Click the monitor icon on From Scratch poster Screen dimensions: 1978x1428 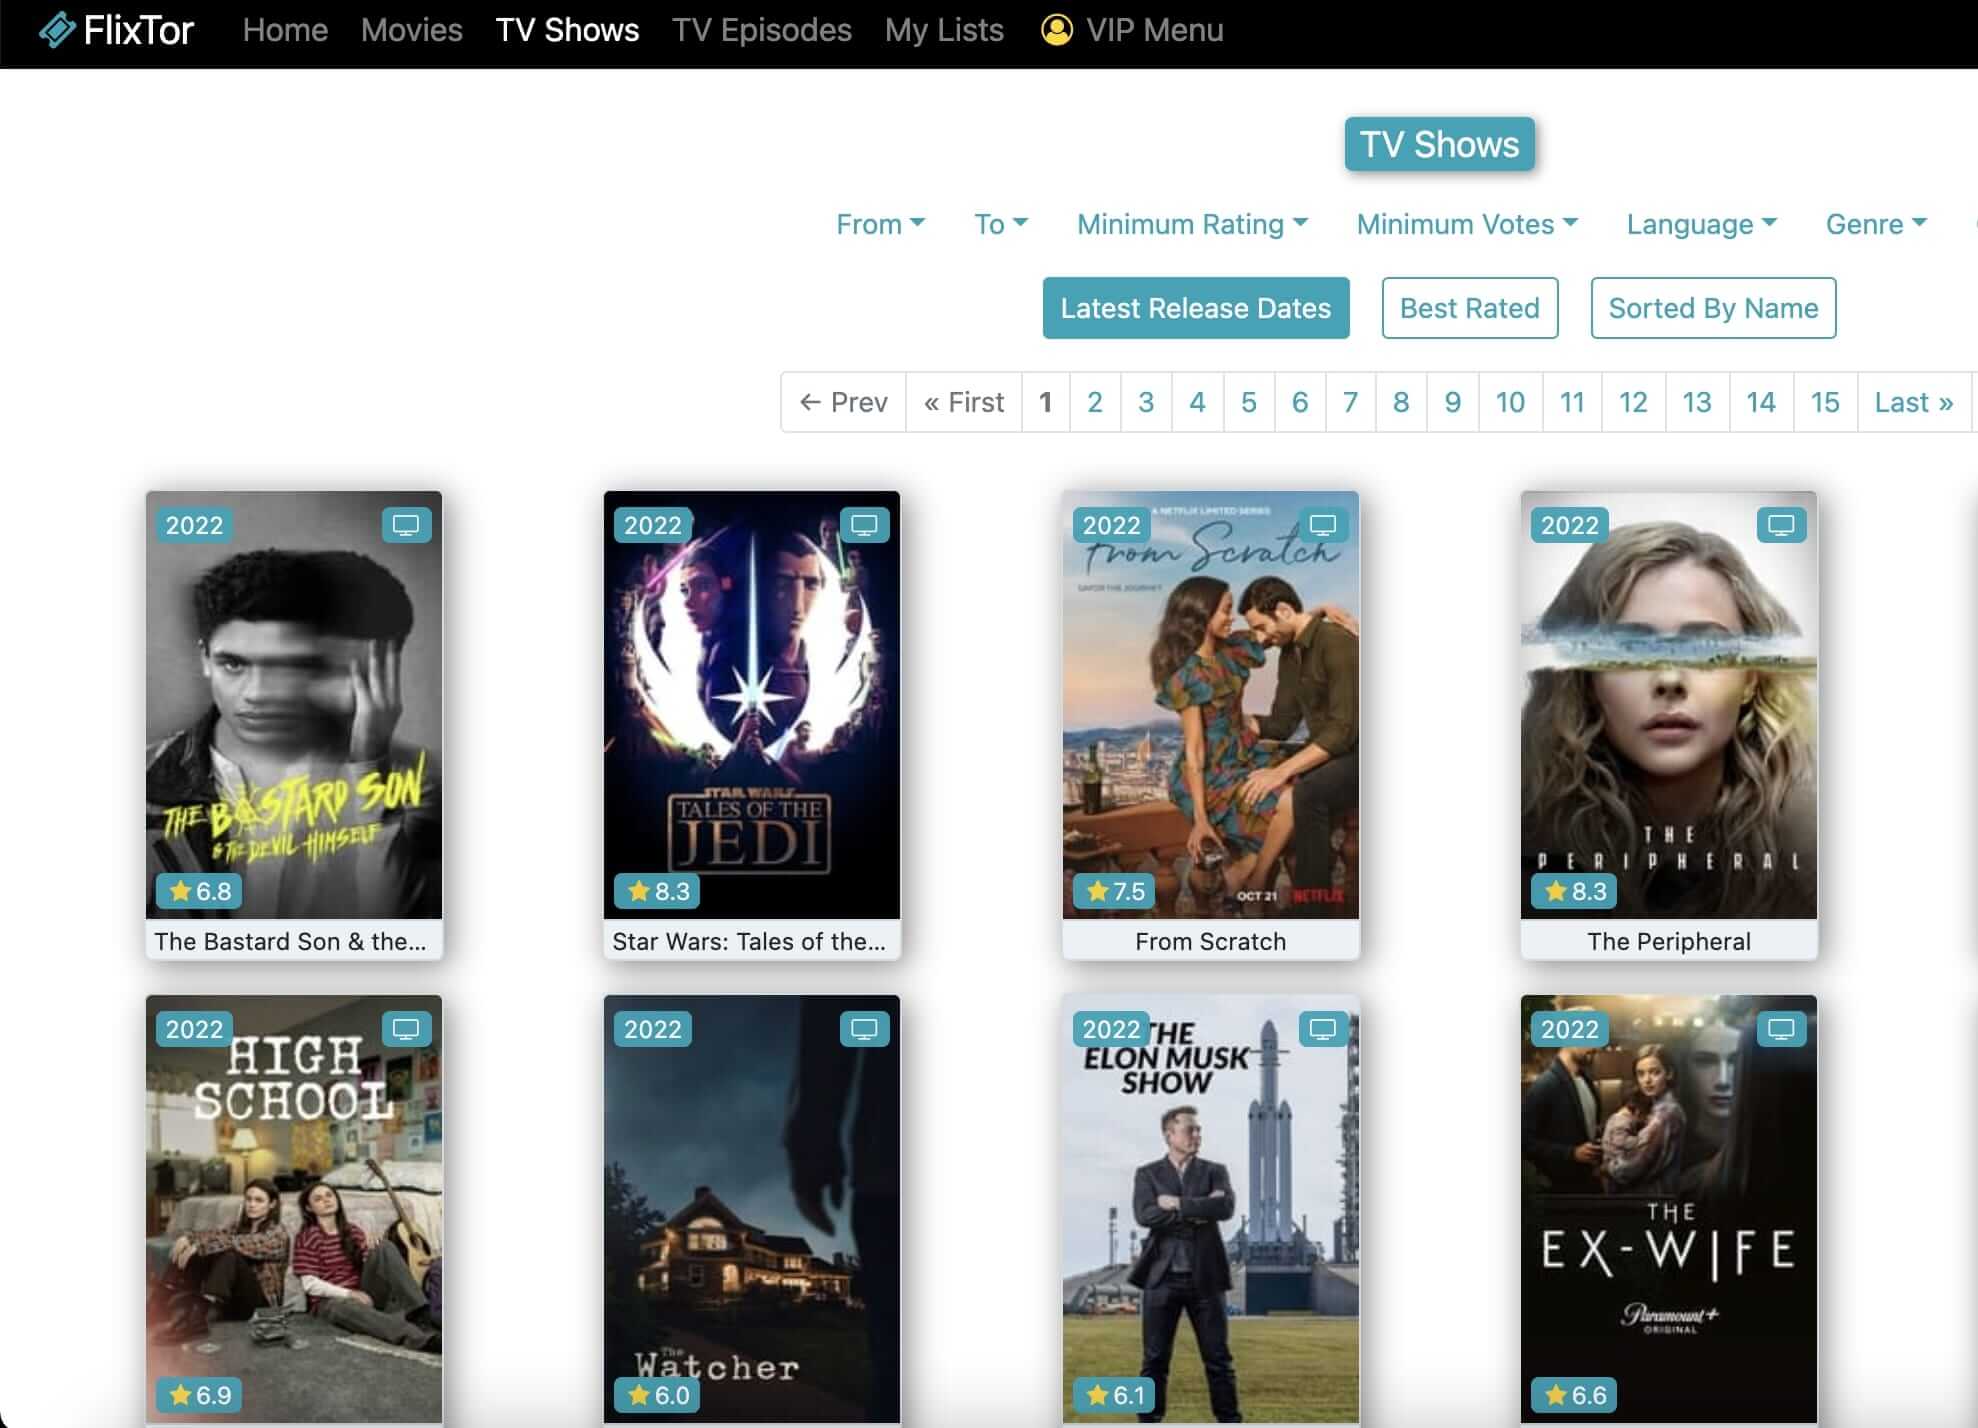(x=1322, y=524)
